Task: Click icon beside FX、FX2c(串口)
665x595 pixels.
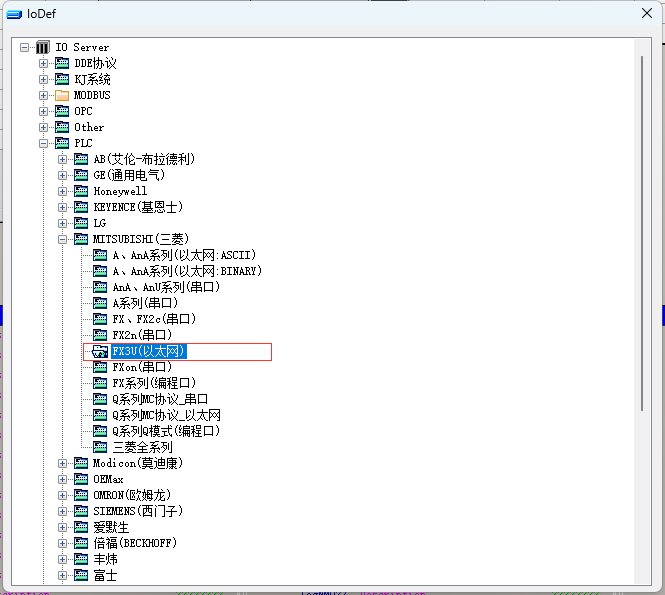Action: (x=100, y=319)
